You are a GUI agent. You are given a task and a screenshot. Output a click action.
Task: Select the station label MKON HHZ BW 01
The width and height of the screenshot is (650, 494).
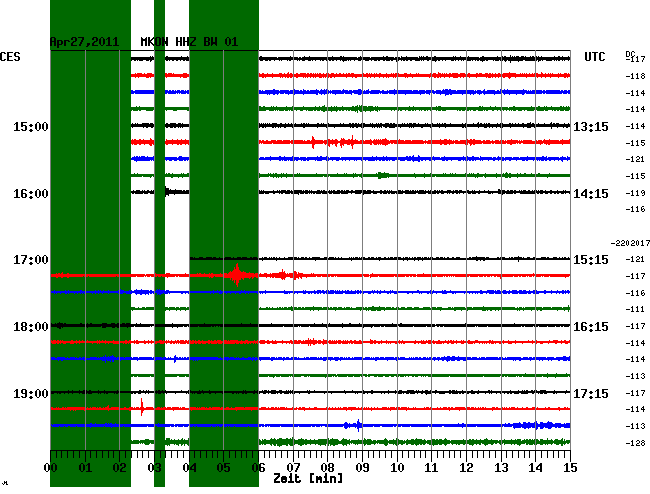189,42
